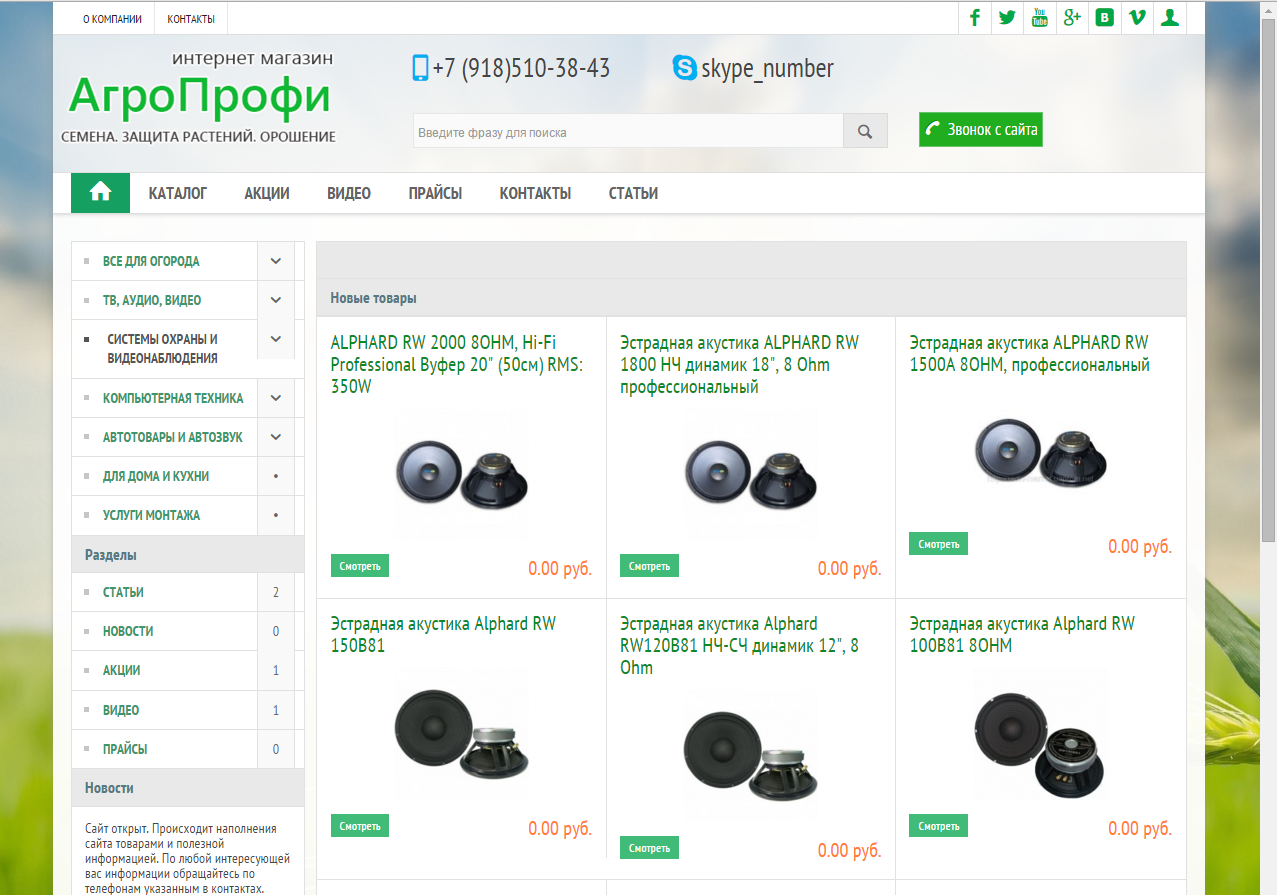Open СТАТЬИ section in Разделы
Viewport: 1277px width, 895px height.
[123, 592]
